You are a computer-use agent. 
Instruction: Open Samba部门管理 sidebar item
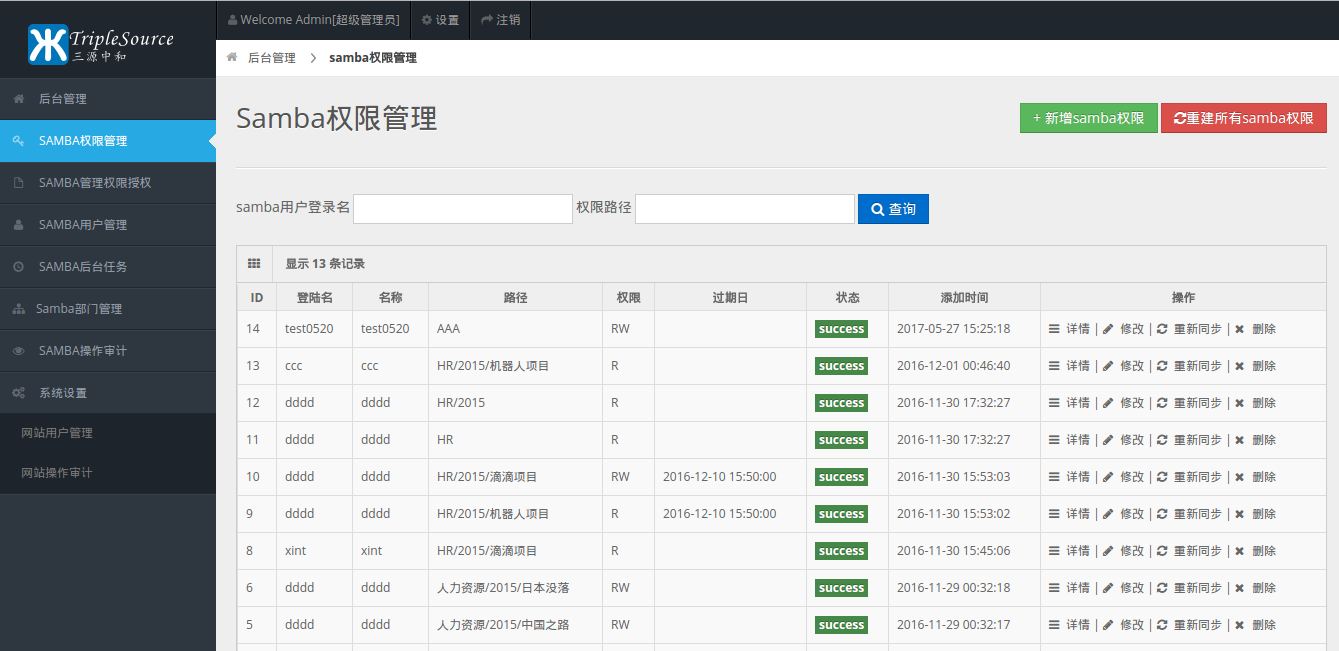pos(108,309)
